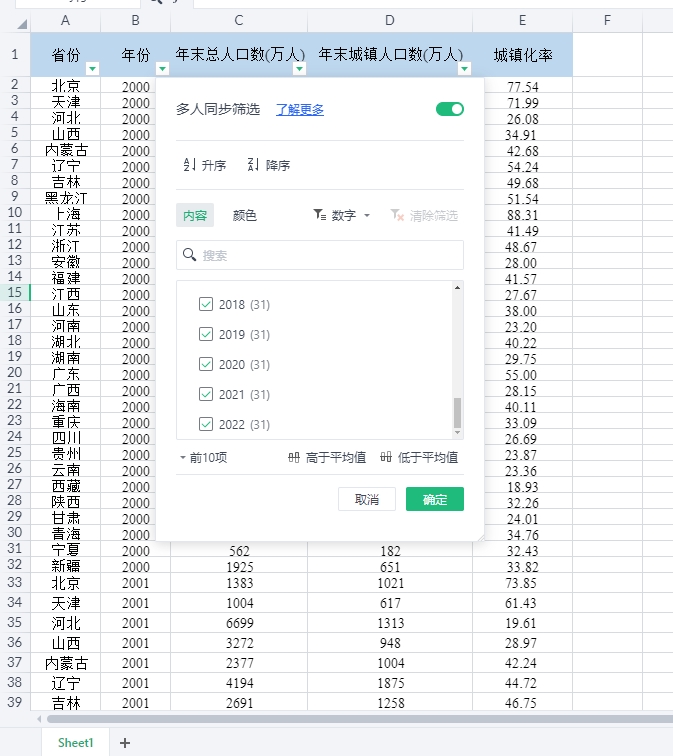Click cell with value 77.54

[523, 87]
